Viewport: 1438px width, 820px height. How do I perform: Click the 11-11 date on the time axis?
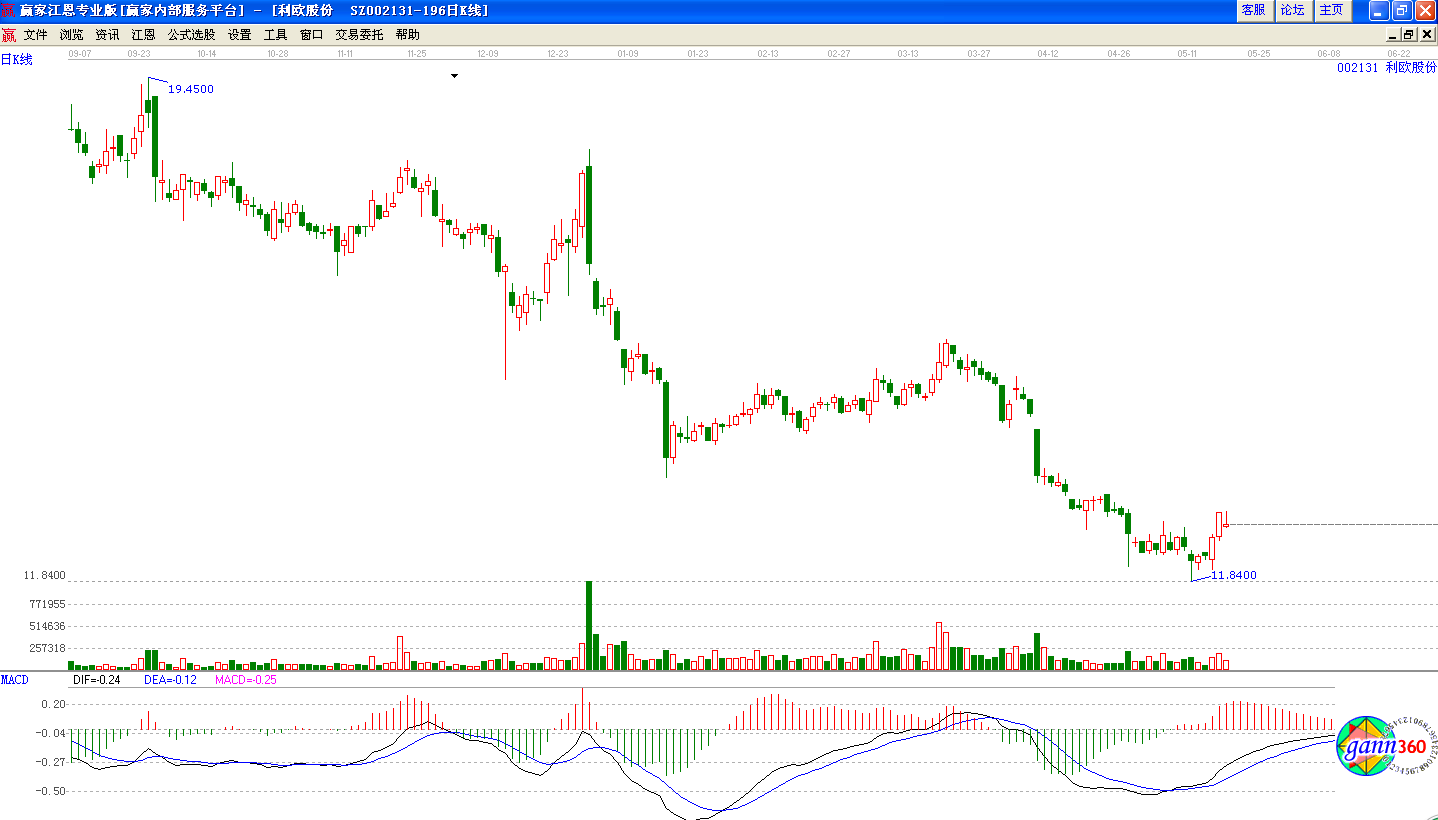coord(345,53)
